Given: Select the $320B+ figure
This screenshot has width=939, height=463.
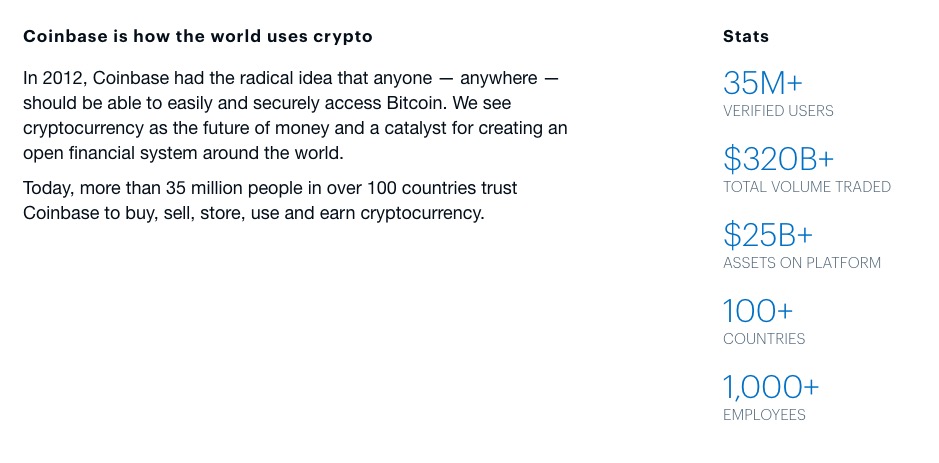Looking at the screenshot, I should (x=779, y=159).
